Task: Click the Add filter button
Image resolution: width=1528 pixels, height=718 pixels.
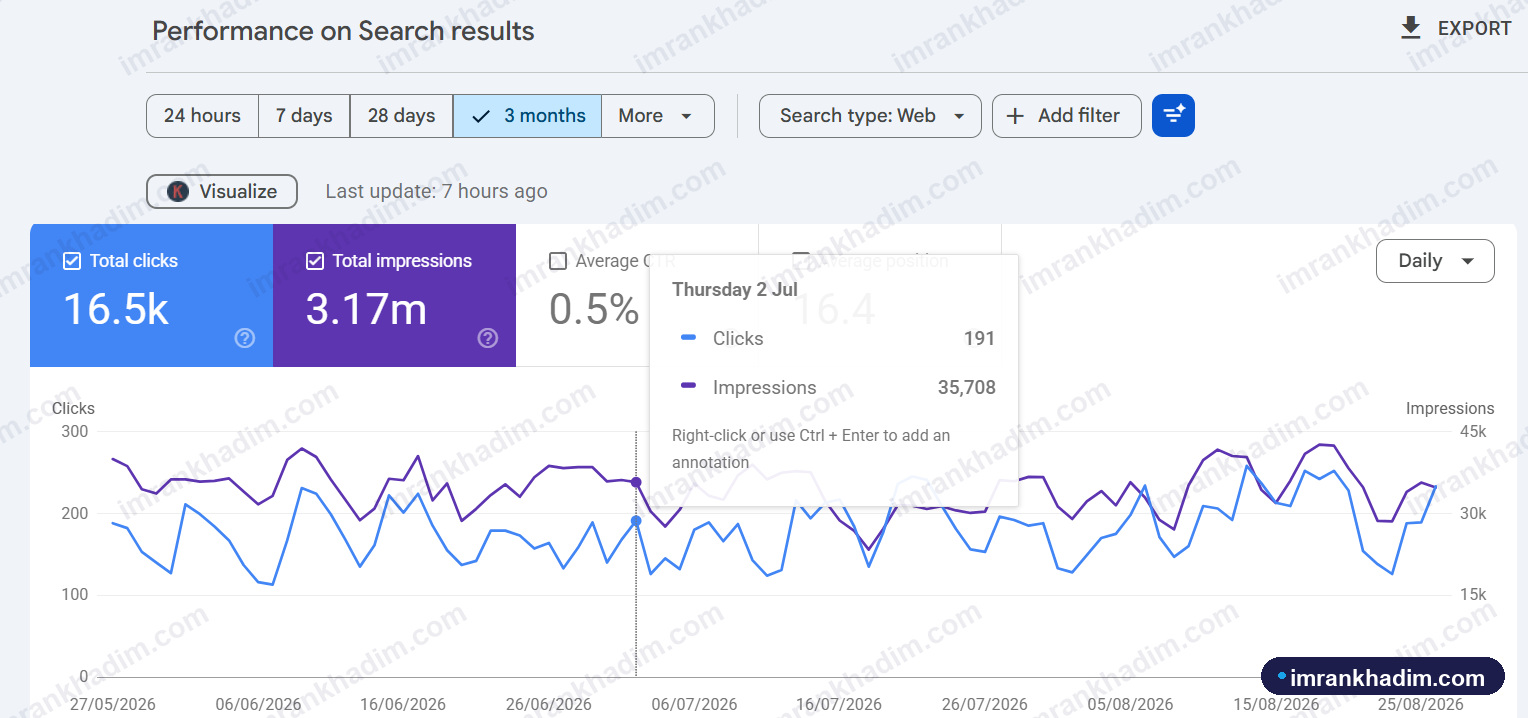Action: [x=1067, y=116]
